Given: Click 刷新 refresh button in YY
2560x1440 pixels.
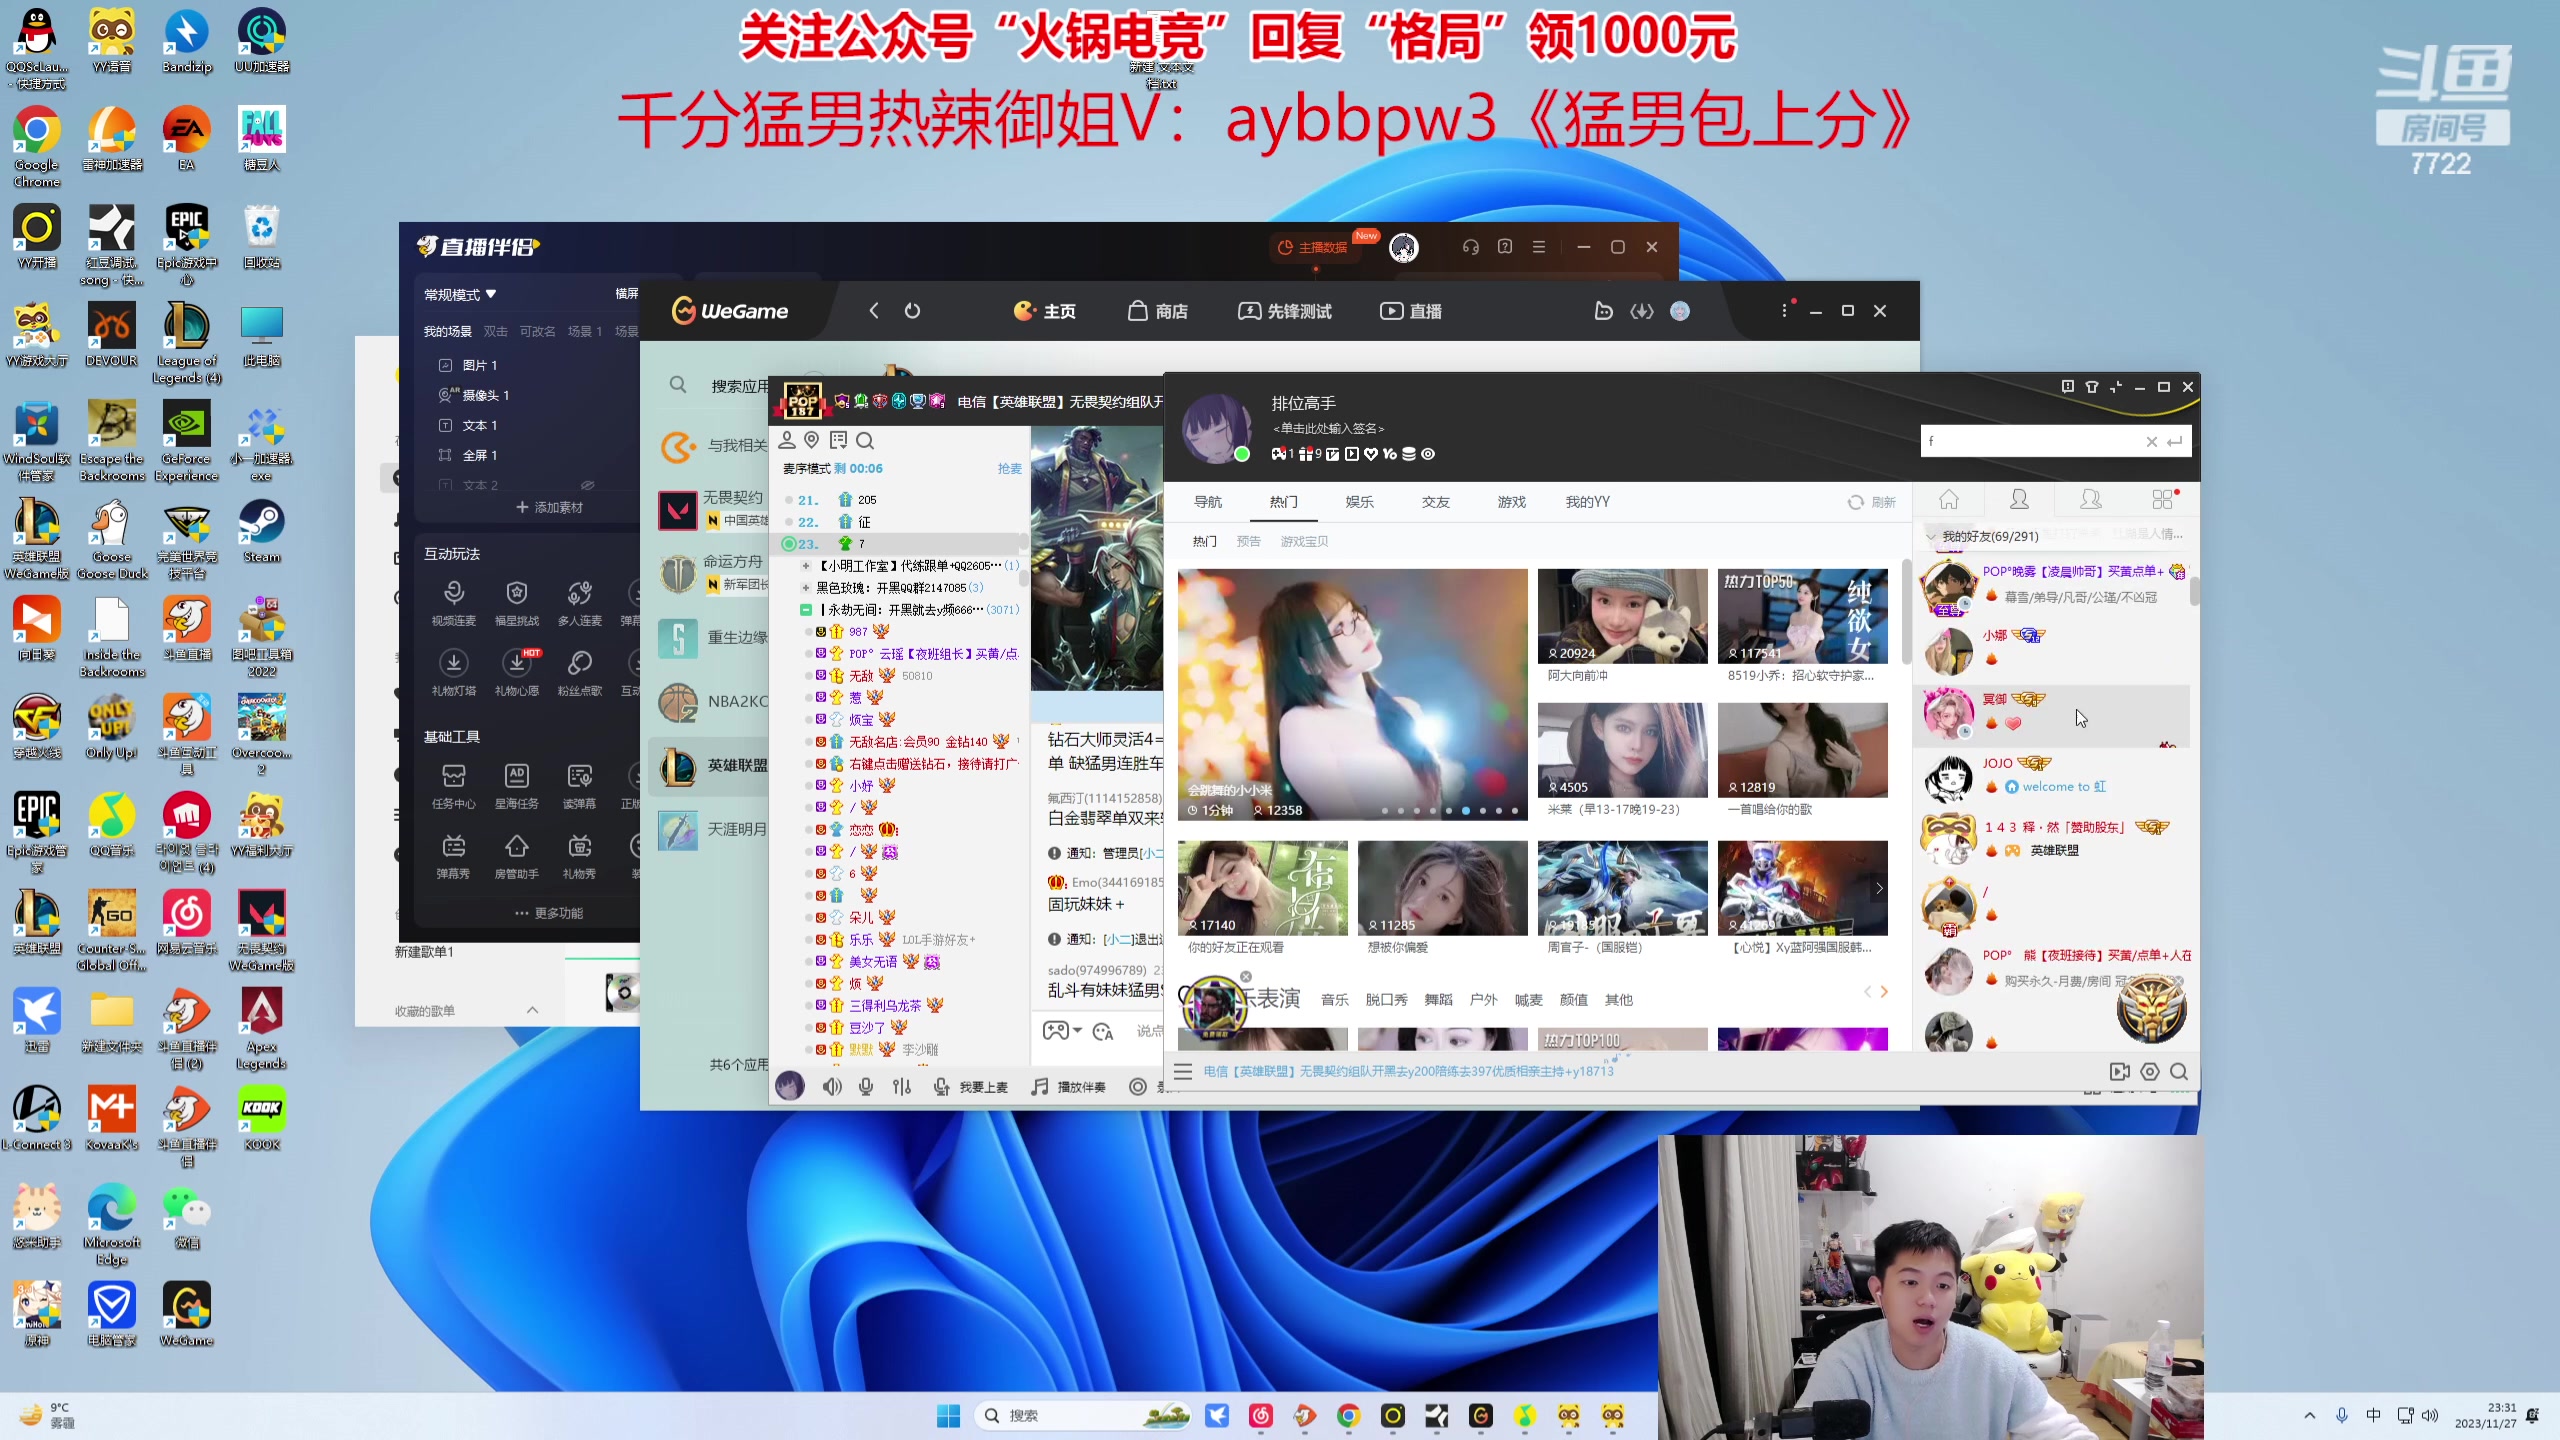Looking at the screenshot, I should pyautogui.click(x=1872, y=502).
